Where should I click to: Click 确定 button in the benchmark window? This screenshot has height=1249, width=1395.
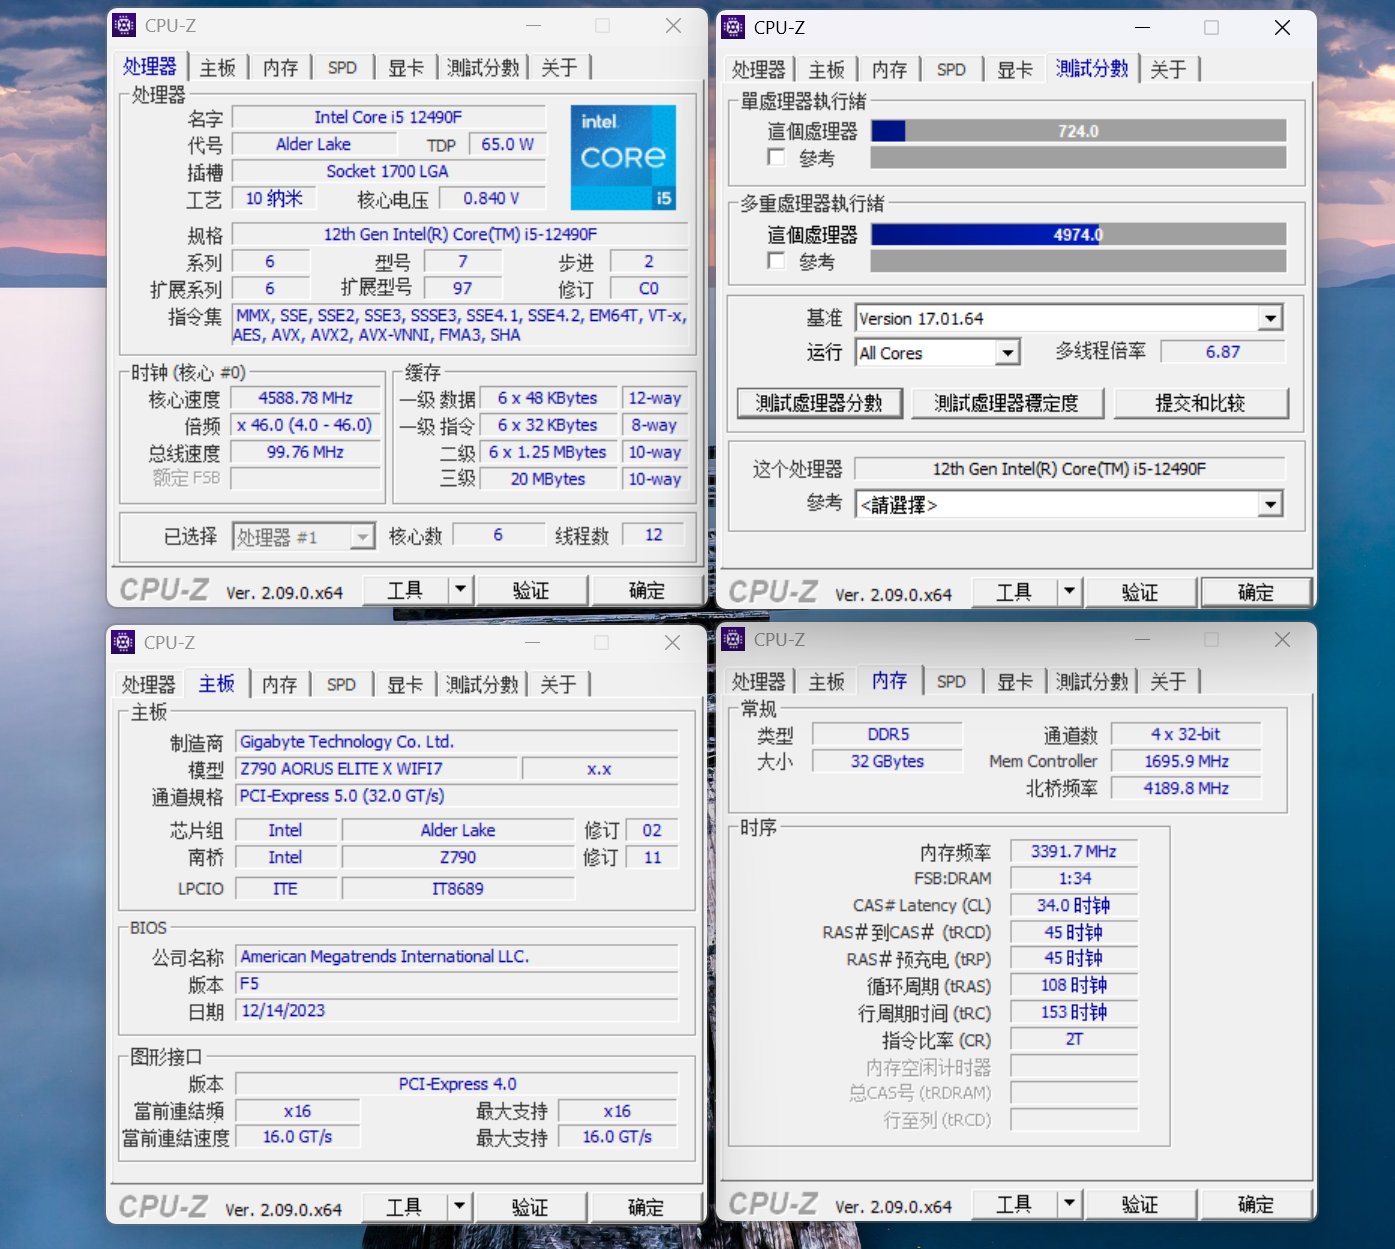(1255, 592)
